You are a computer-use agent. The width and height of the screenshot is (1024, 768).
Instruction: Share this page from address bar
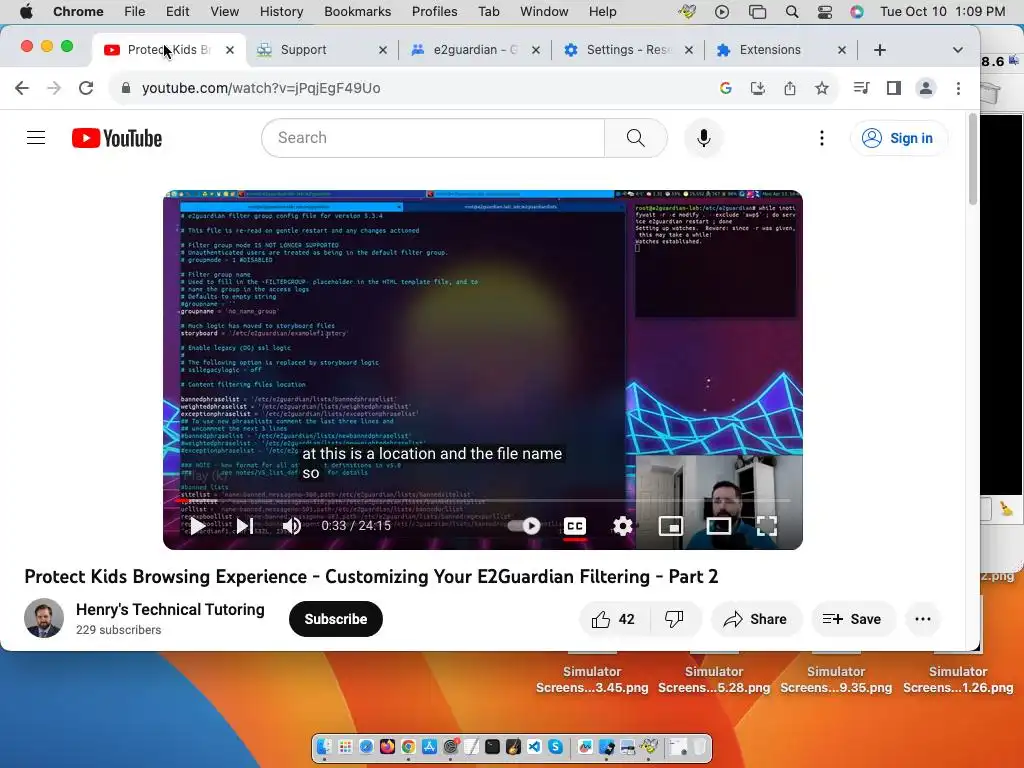(x=790, y=88)
